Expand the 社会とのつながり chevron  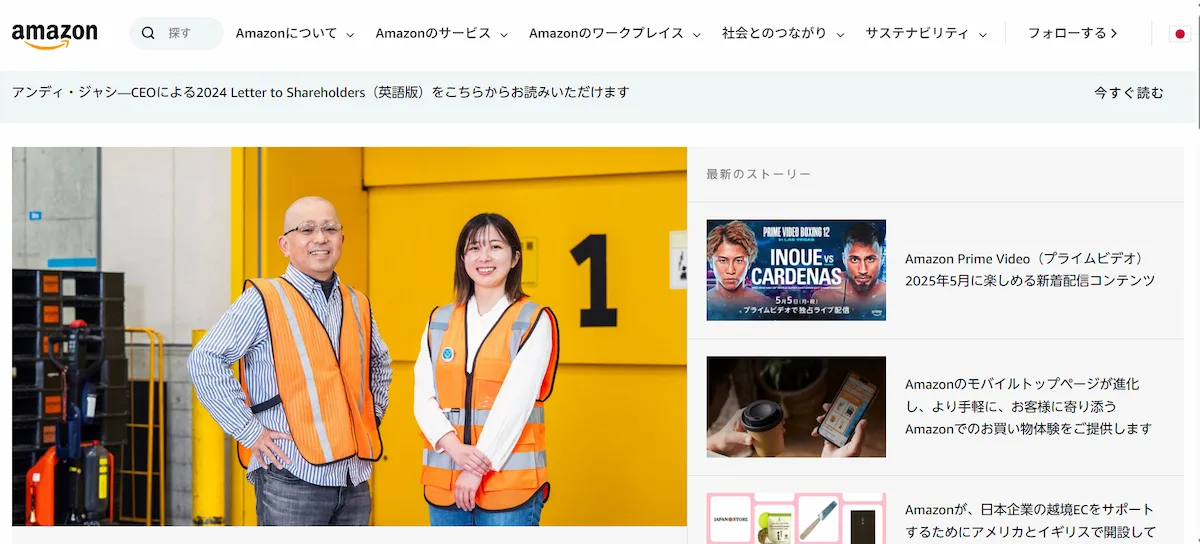[841, 35]
